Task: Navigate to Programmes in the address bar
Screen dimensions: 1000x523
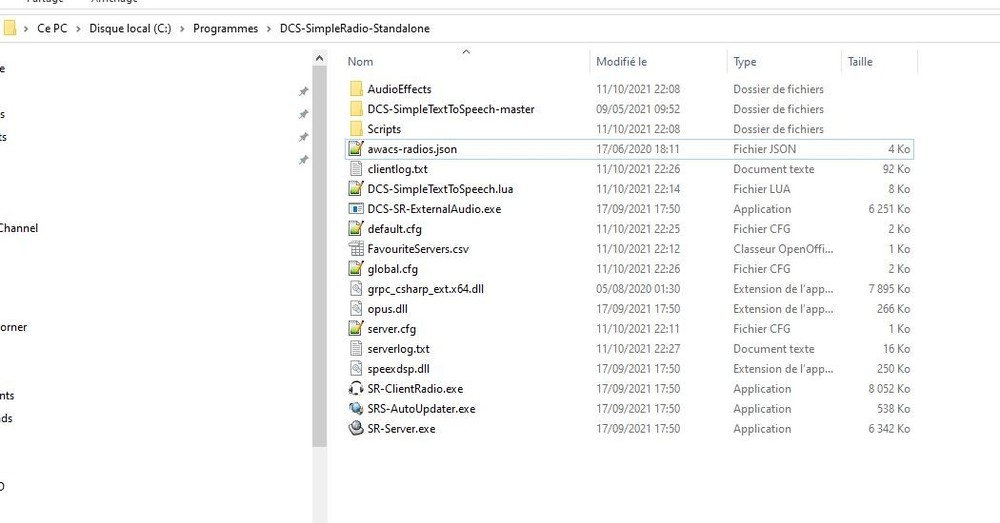Action: click(x=225, y=29)
